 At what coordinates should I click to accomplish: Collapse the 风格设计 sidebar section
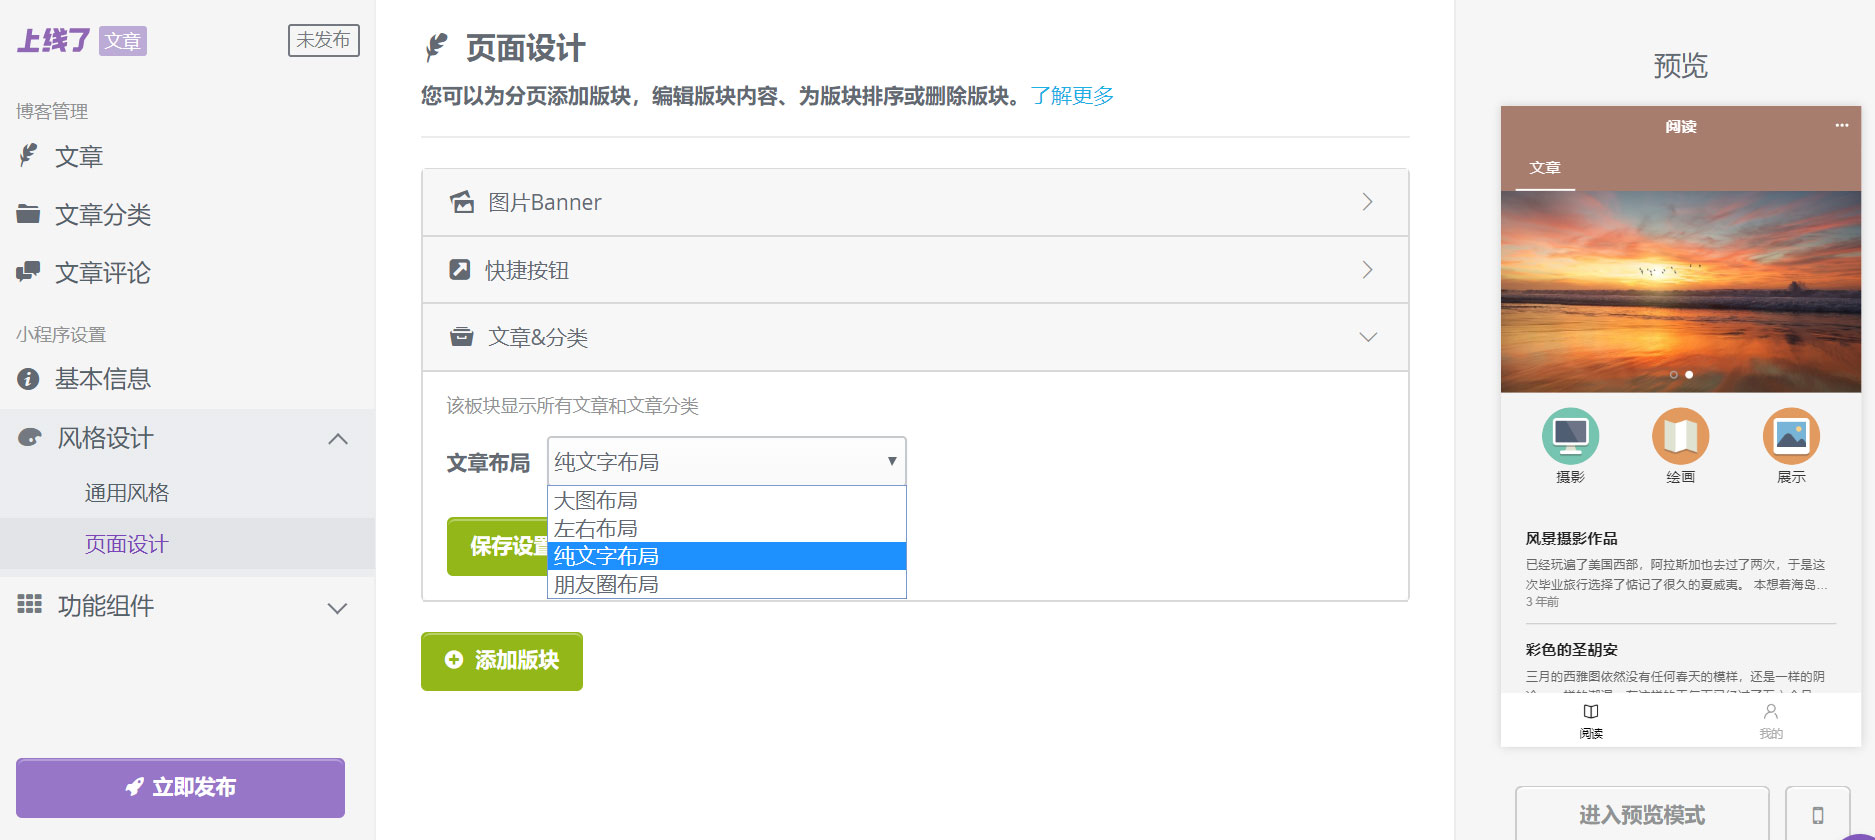click(x=338, y=439)
